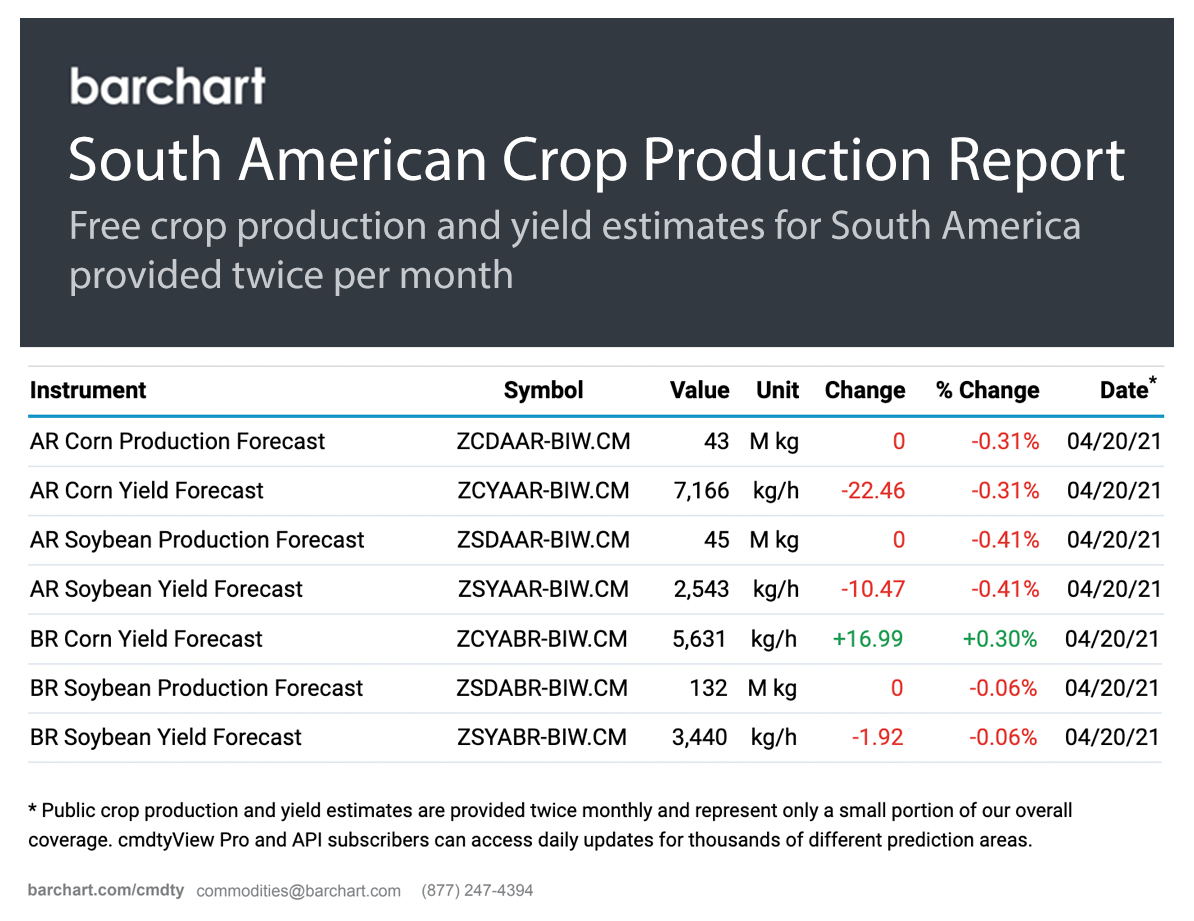Click the South American Crop Production Report title
The width and height of the screenshot is (1194, 921).
point(596,160)
